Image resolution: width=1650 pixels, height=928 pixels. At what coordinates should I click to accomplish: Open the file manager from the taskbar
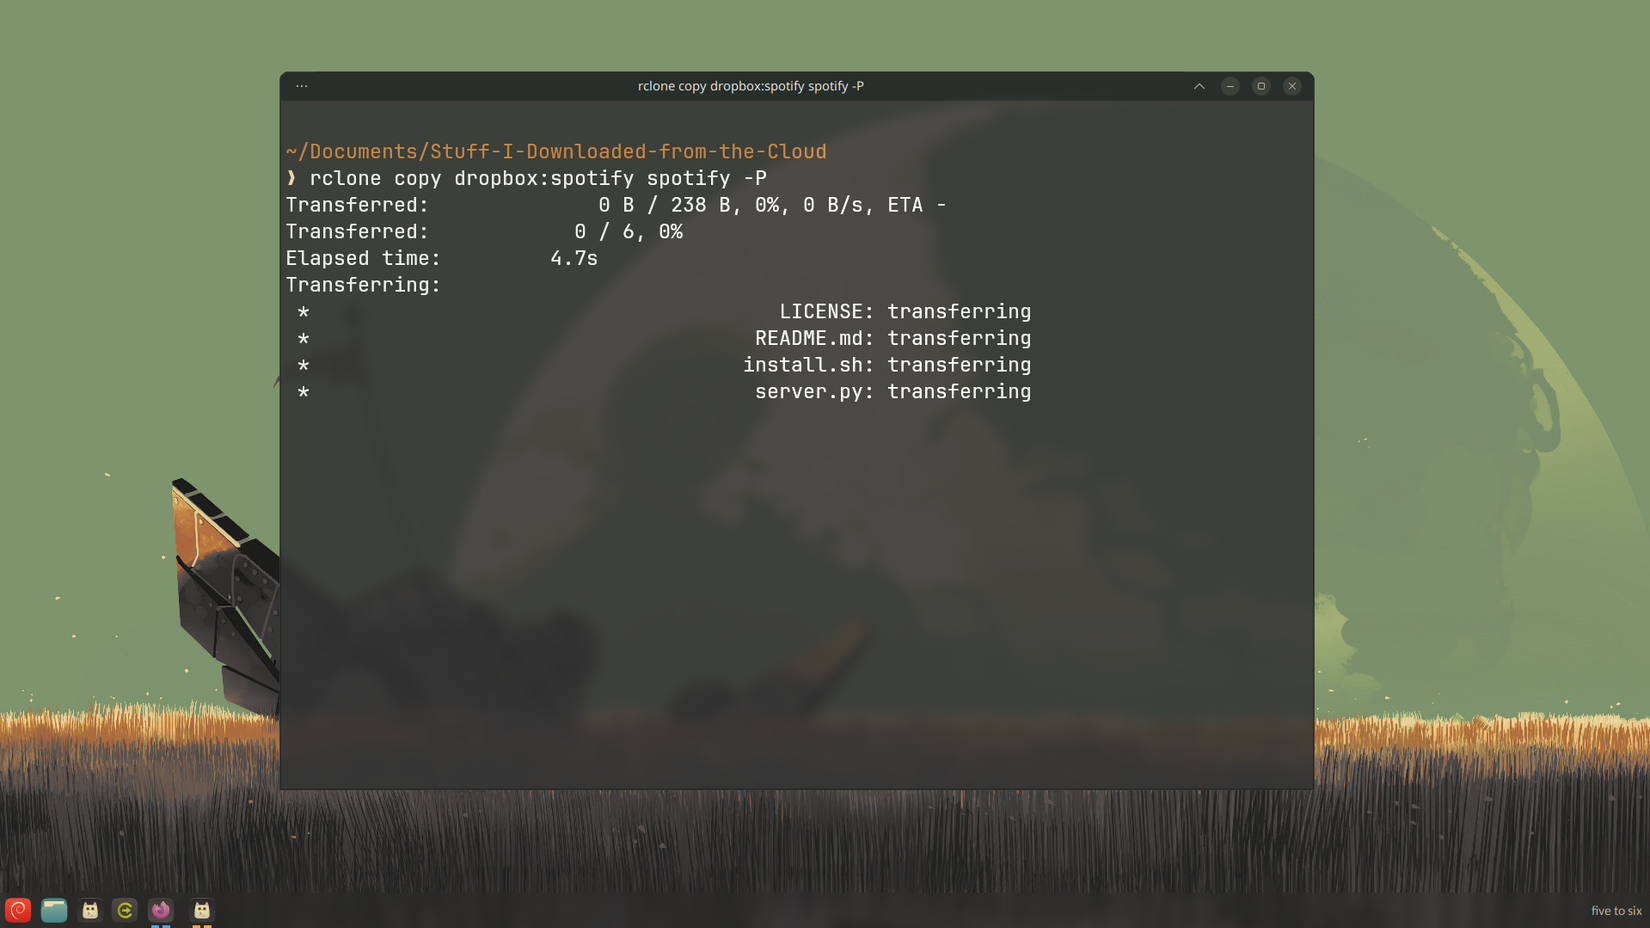(x=54, y=910)
